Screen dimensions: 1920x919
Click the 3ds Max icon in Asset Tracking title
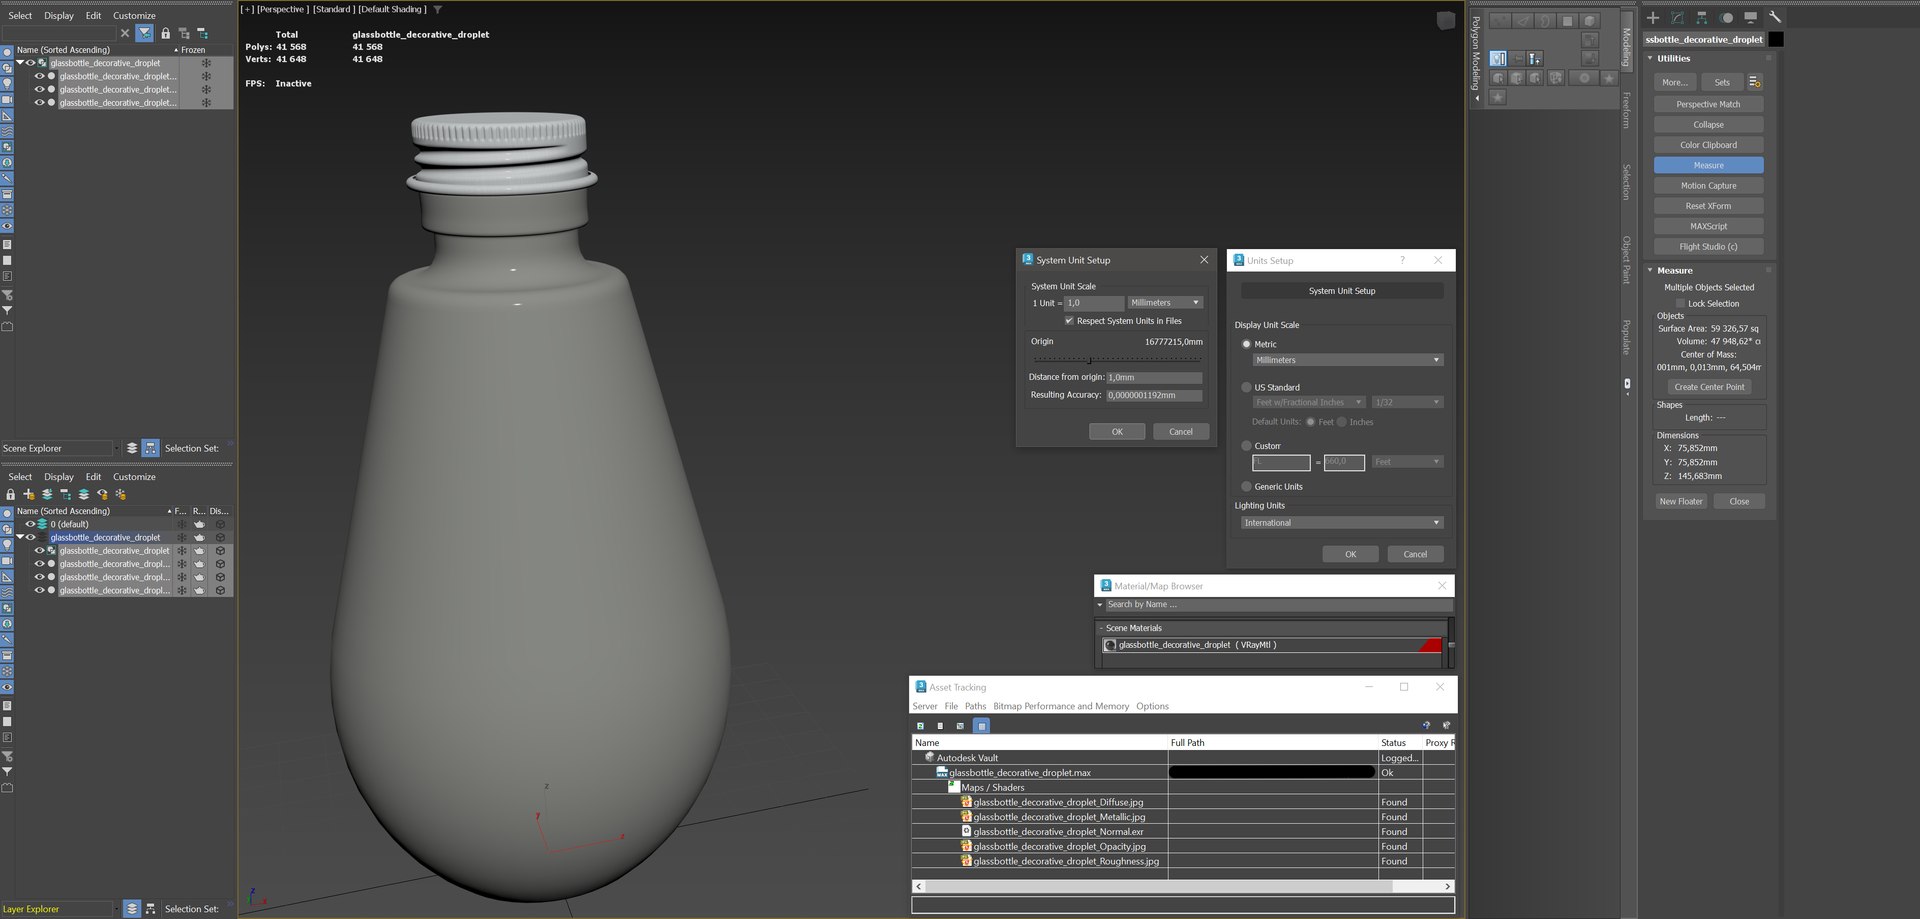pos(921,687)
